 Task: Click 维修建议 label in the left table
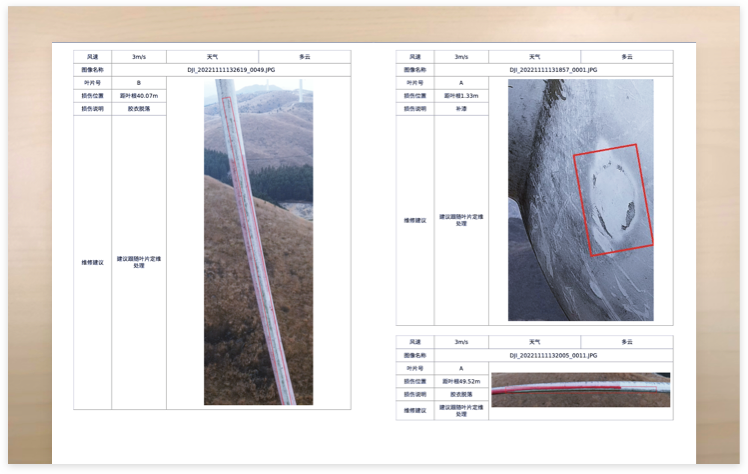(92, 262)
